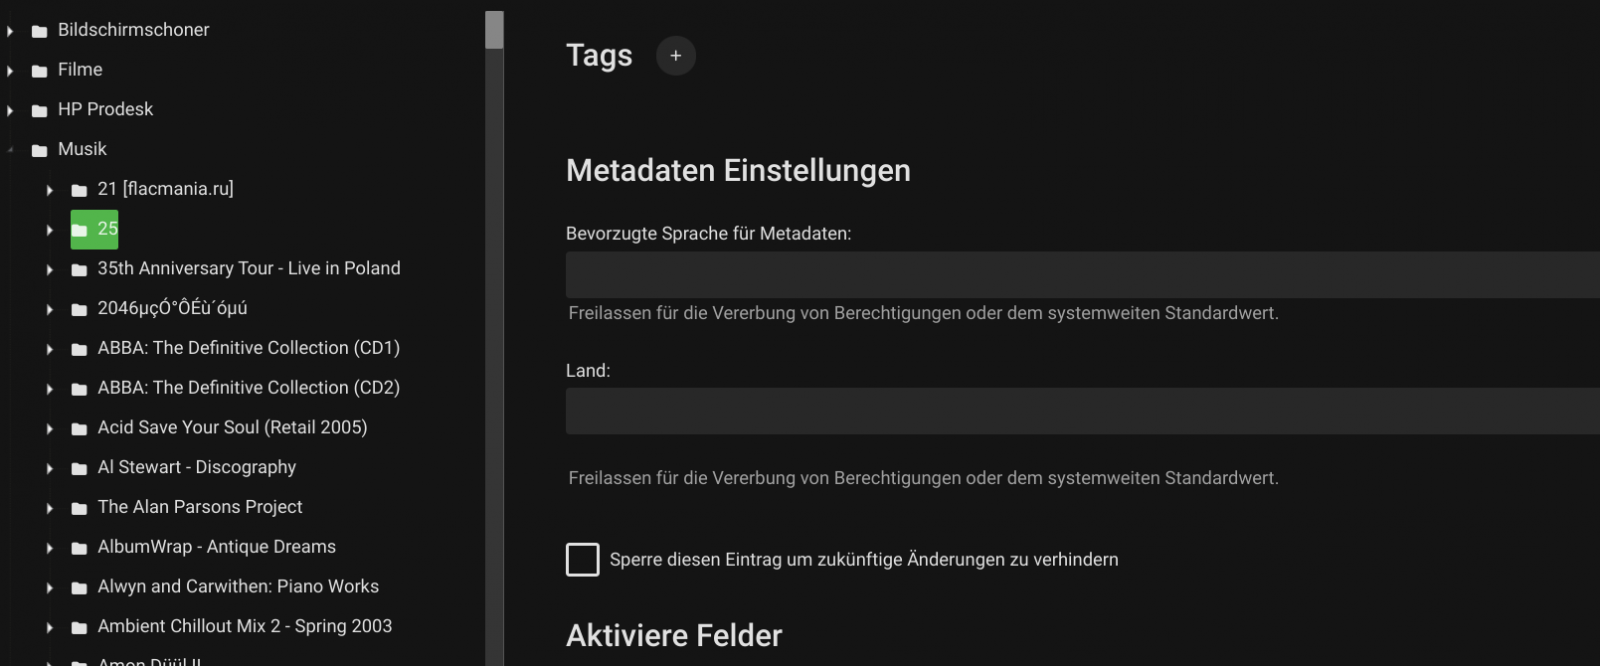Check 'Sperre diesen Eintrag' to prevent future changes
Screen dimensions: 1600x666
(582, 559)
